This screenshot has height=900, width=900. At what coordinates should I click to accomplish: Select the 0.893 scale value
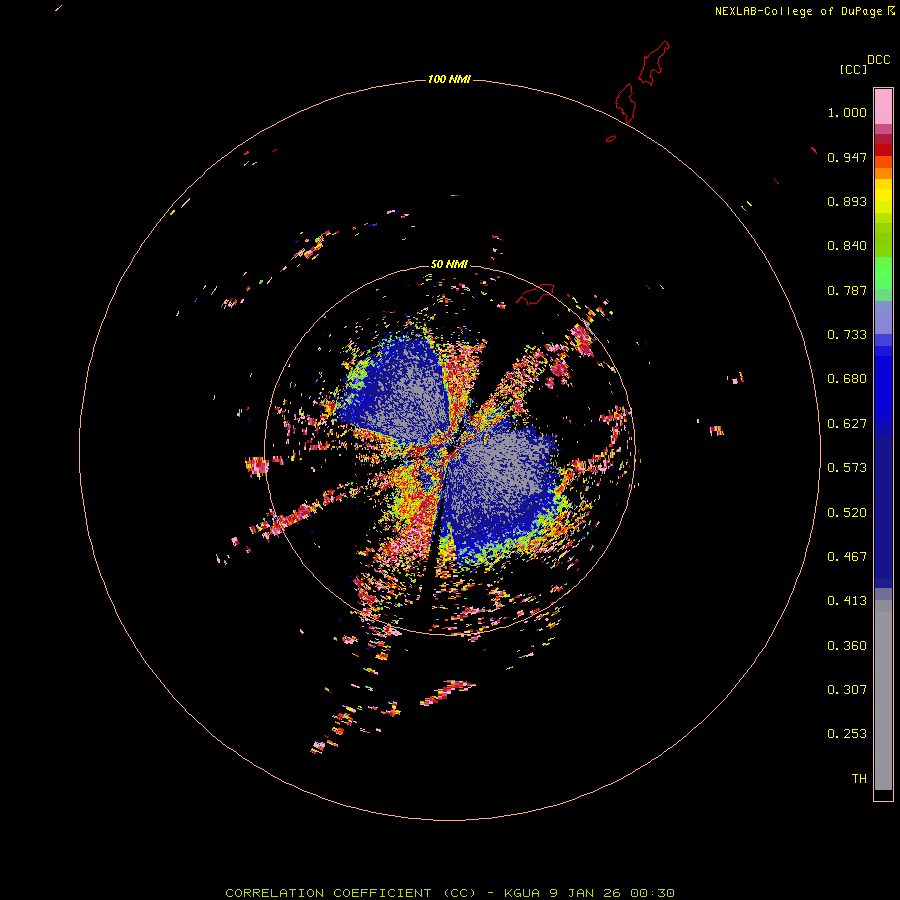pyautogui.click(x=847, y=201)
